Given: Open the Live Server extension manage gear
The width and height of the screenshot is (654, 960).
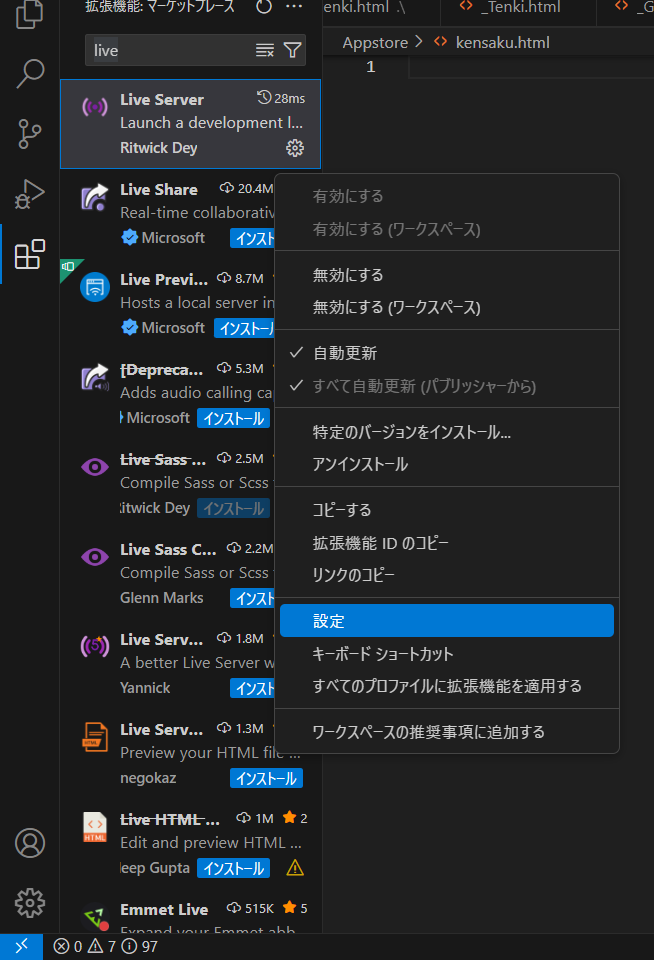Looking at the screenshot, I should click(x=294, y=148).
